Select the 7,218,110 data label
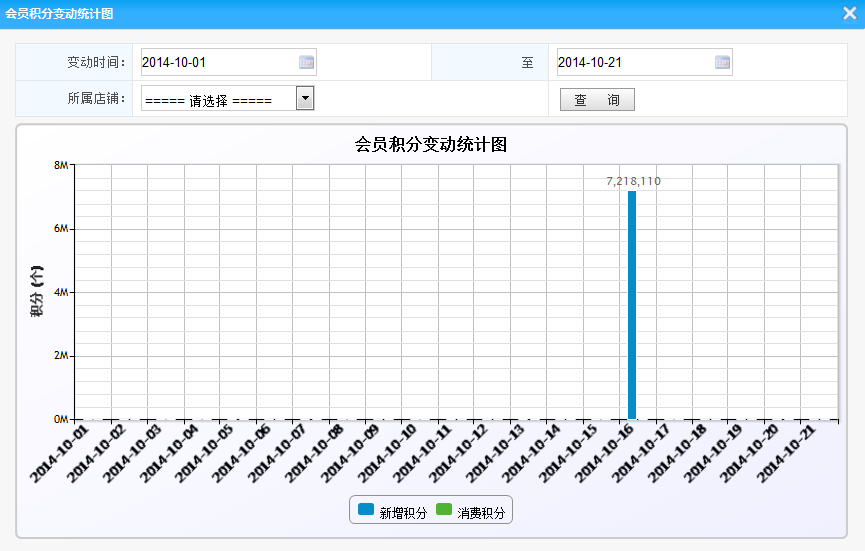 [633, 181]
